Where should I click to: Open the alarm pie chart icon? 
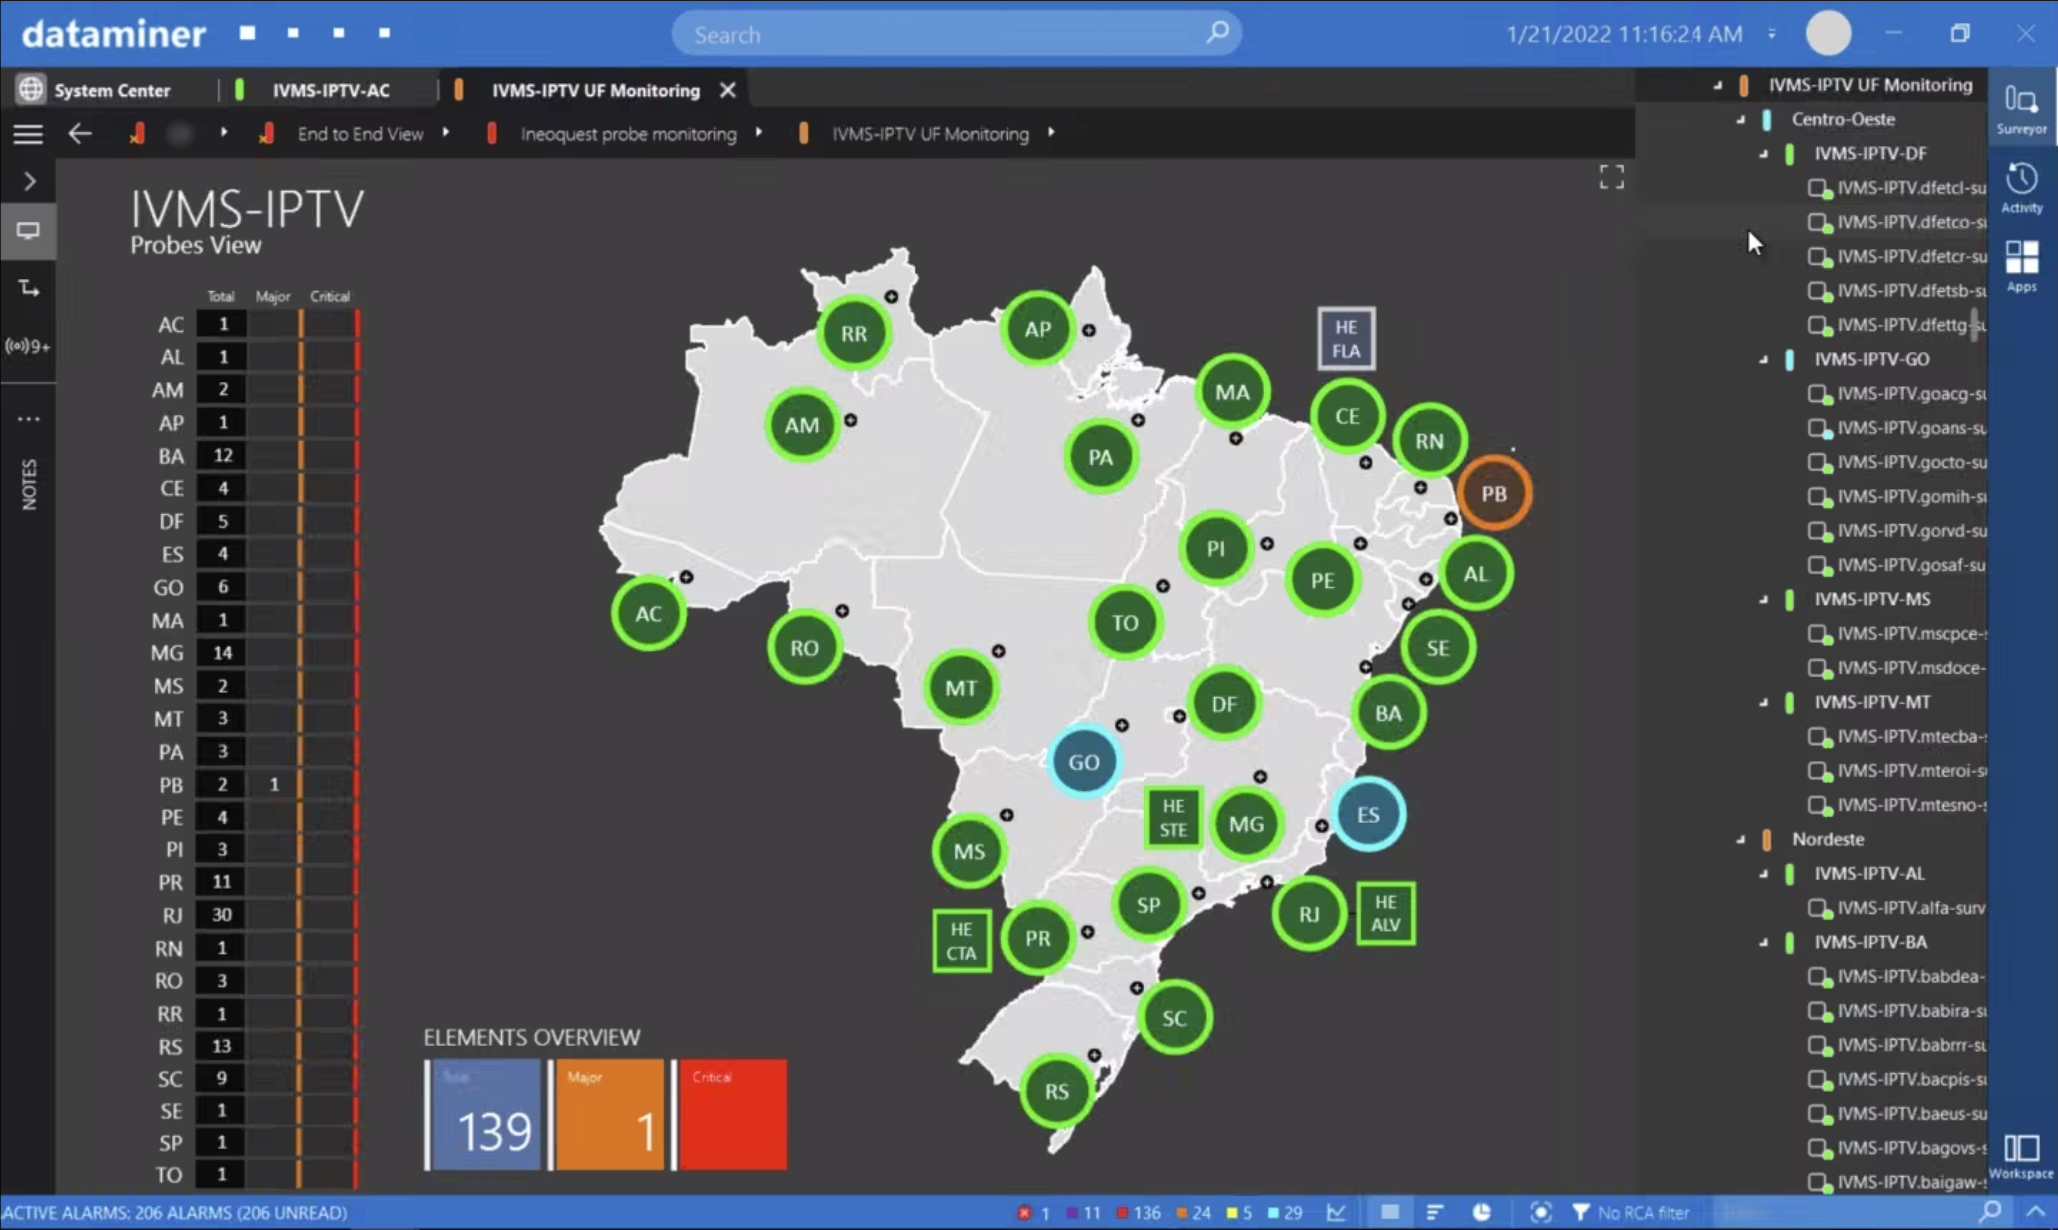tap(1481, 1212)
